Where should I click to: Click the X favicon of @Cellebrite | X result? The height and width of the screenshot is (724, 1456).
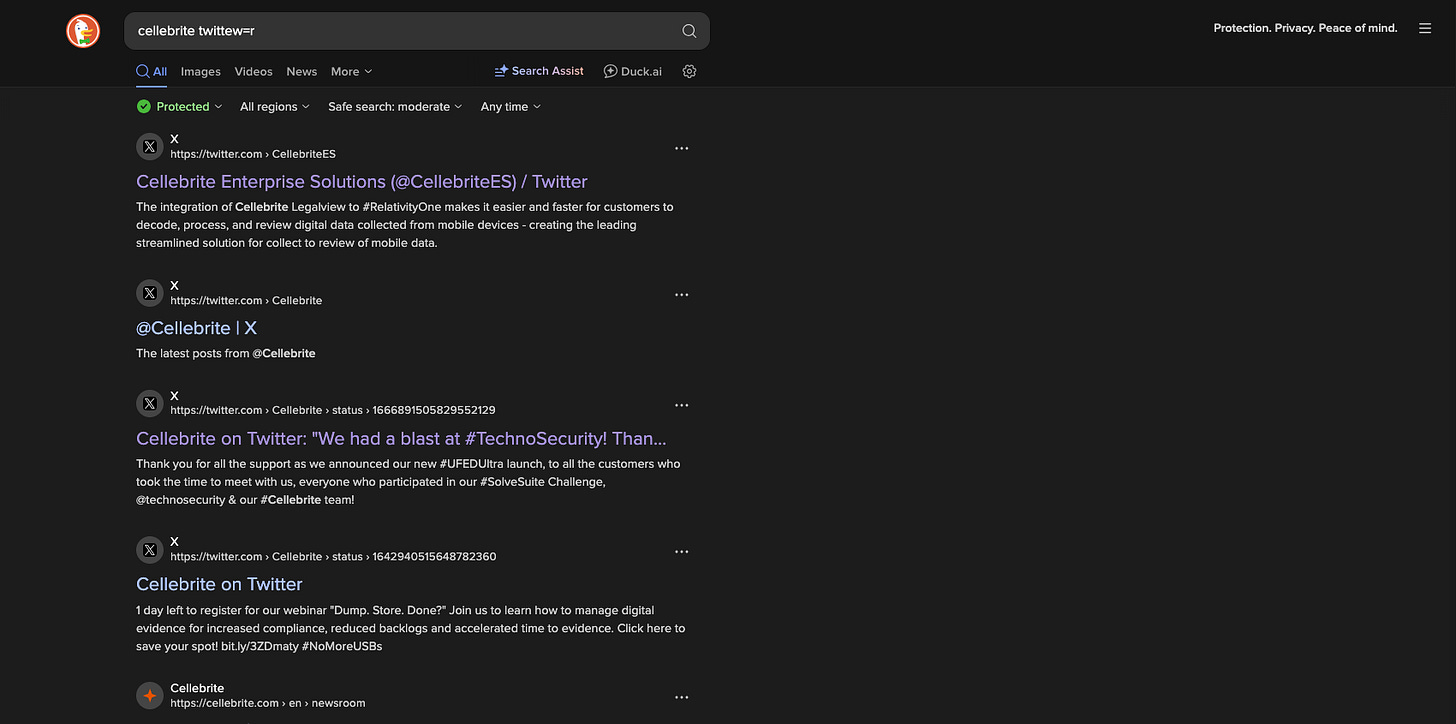(149, 293)
